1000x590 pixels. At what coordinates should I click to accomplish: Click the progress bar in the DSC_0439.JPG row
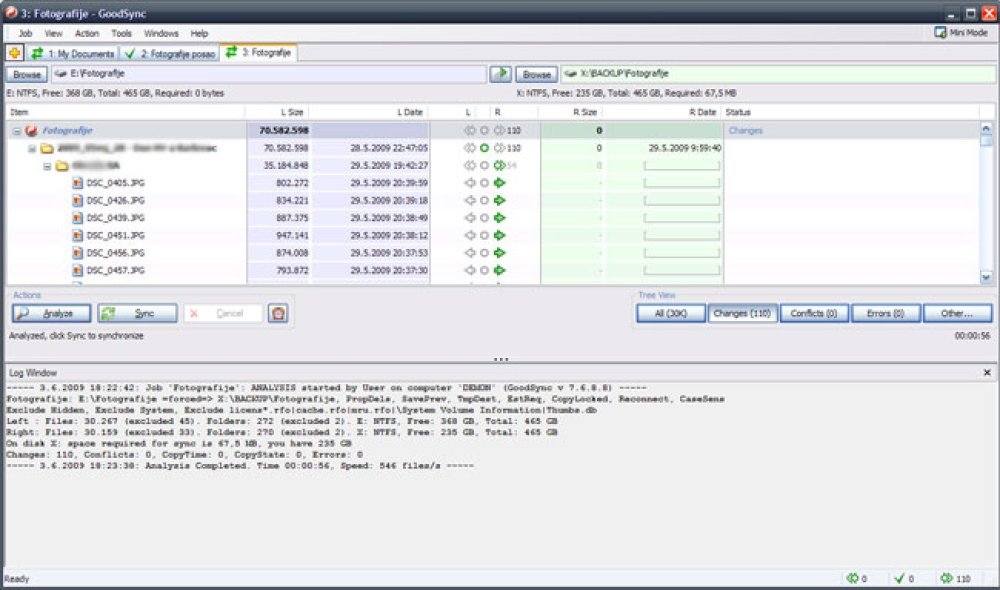682,218
